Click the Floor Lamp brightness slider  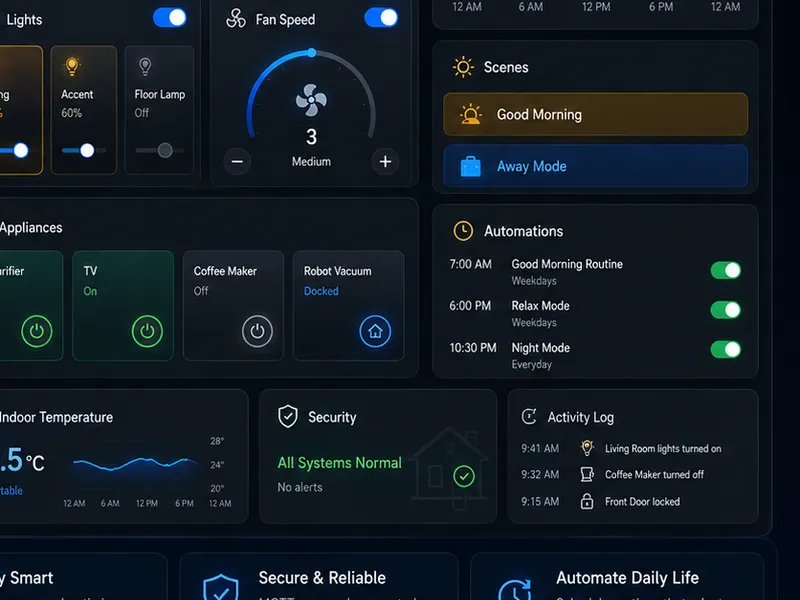160,151
